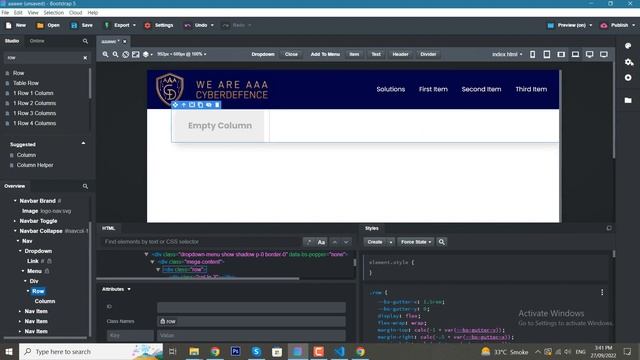Screen dimensions: 640x360
Task: Switch to the Online components tab
Action: point(37,41)
